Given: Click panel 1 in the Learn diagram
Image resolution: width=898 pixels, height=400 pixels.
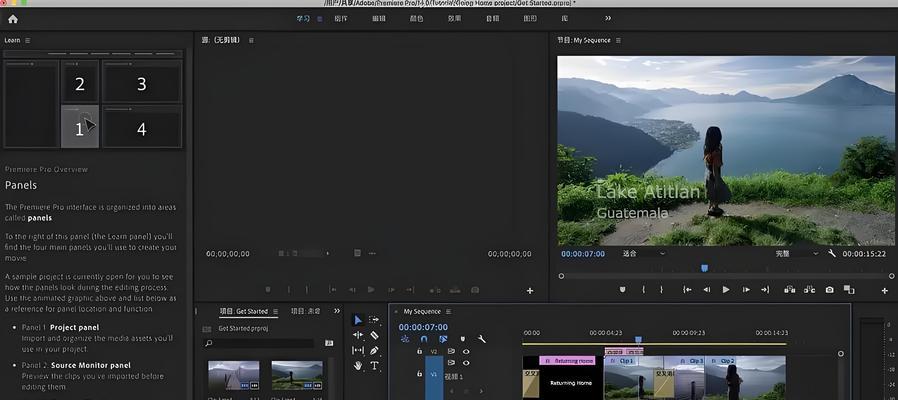Looking at the screenshot, I should click(80, 127).
